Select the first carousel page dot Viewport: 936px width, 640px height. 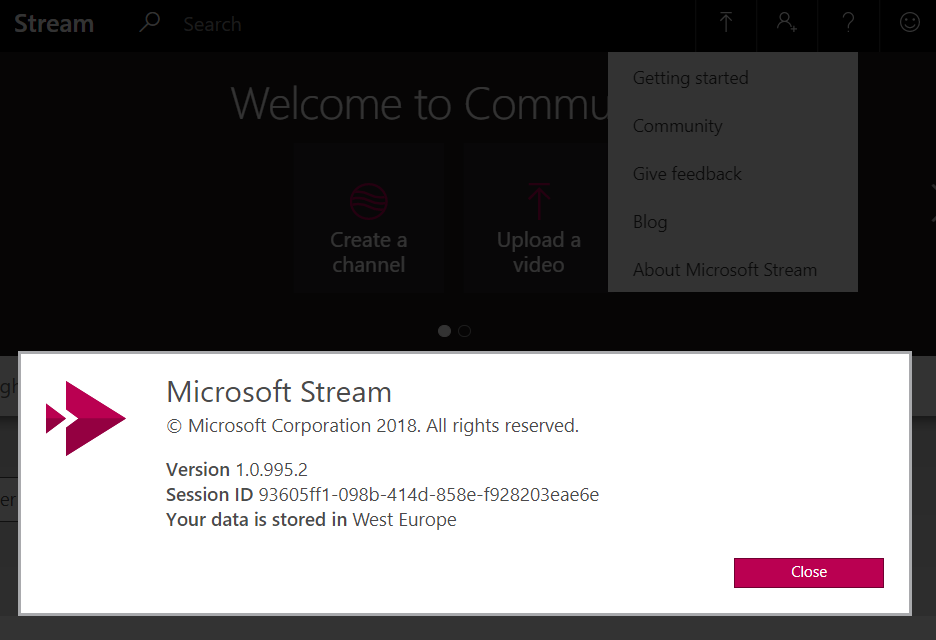tap(445, 331)
